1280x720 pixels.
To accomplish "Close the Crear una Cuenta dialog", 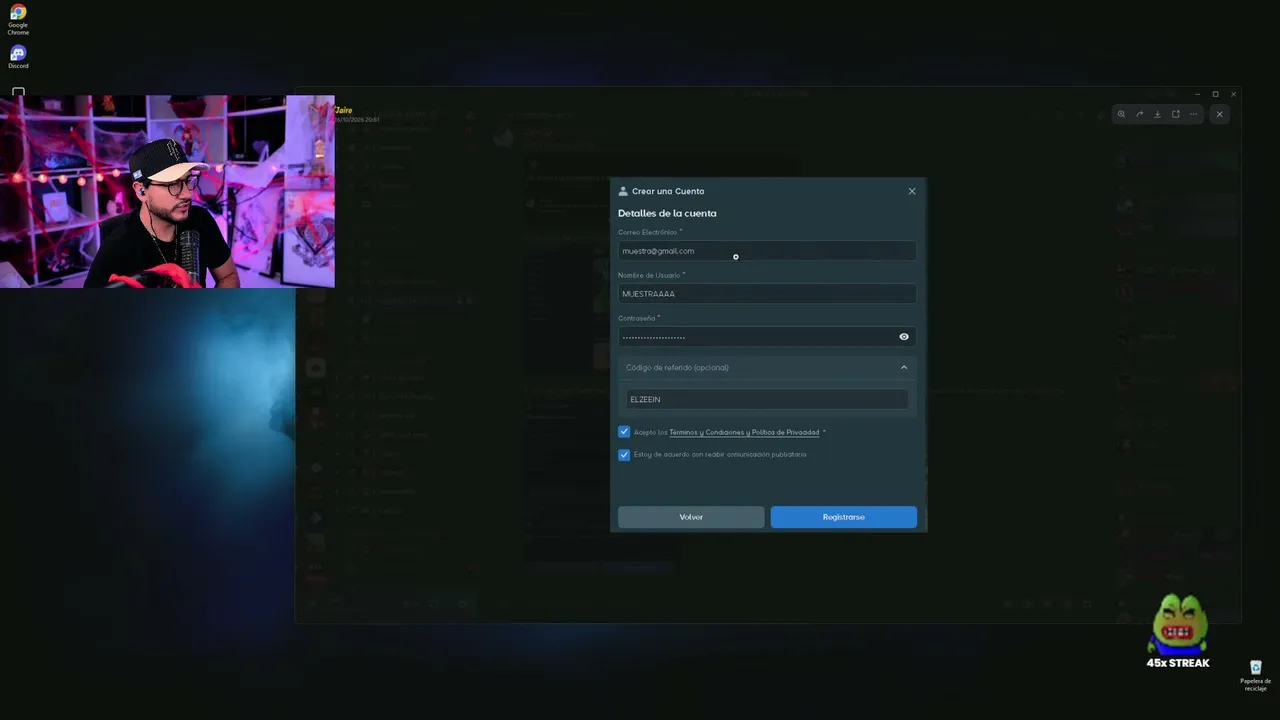I will (x=912, y=191).
